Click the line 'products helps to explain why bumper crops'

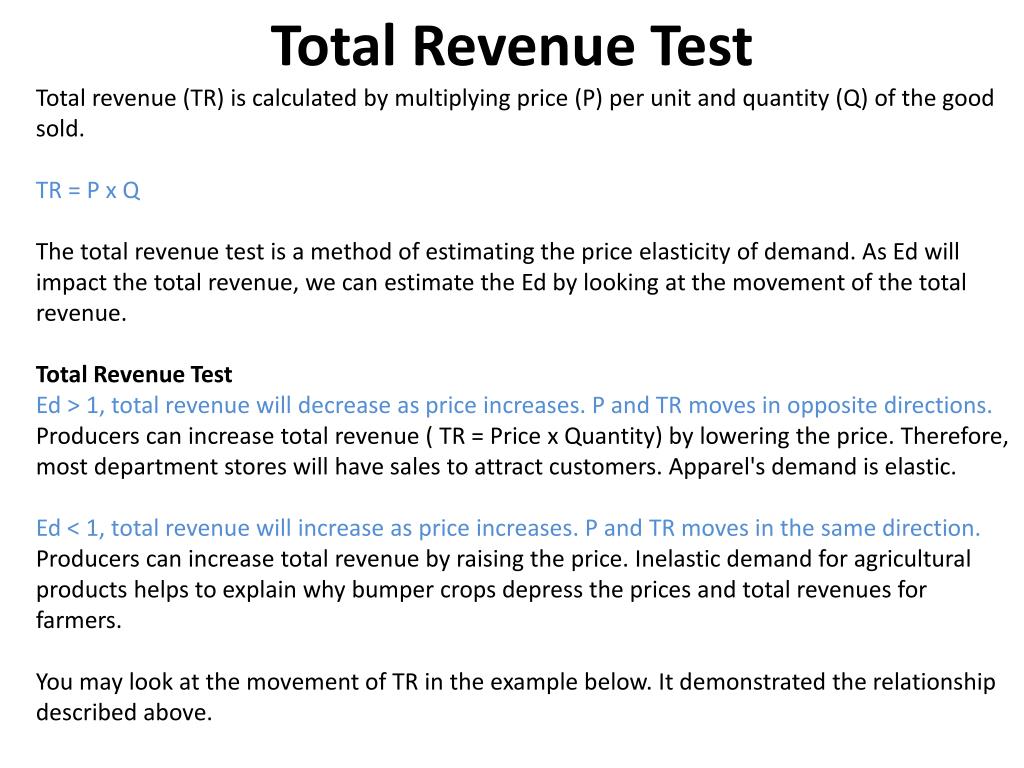pos(481,590)
